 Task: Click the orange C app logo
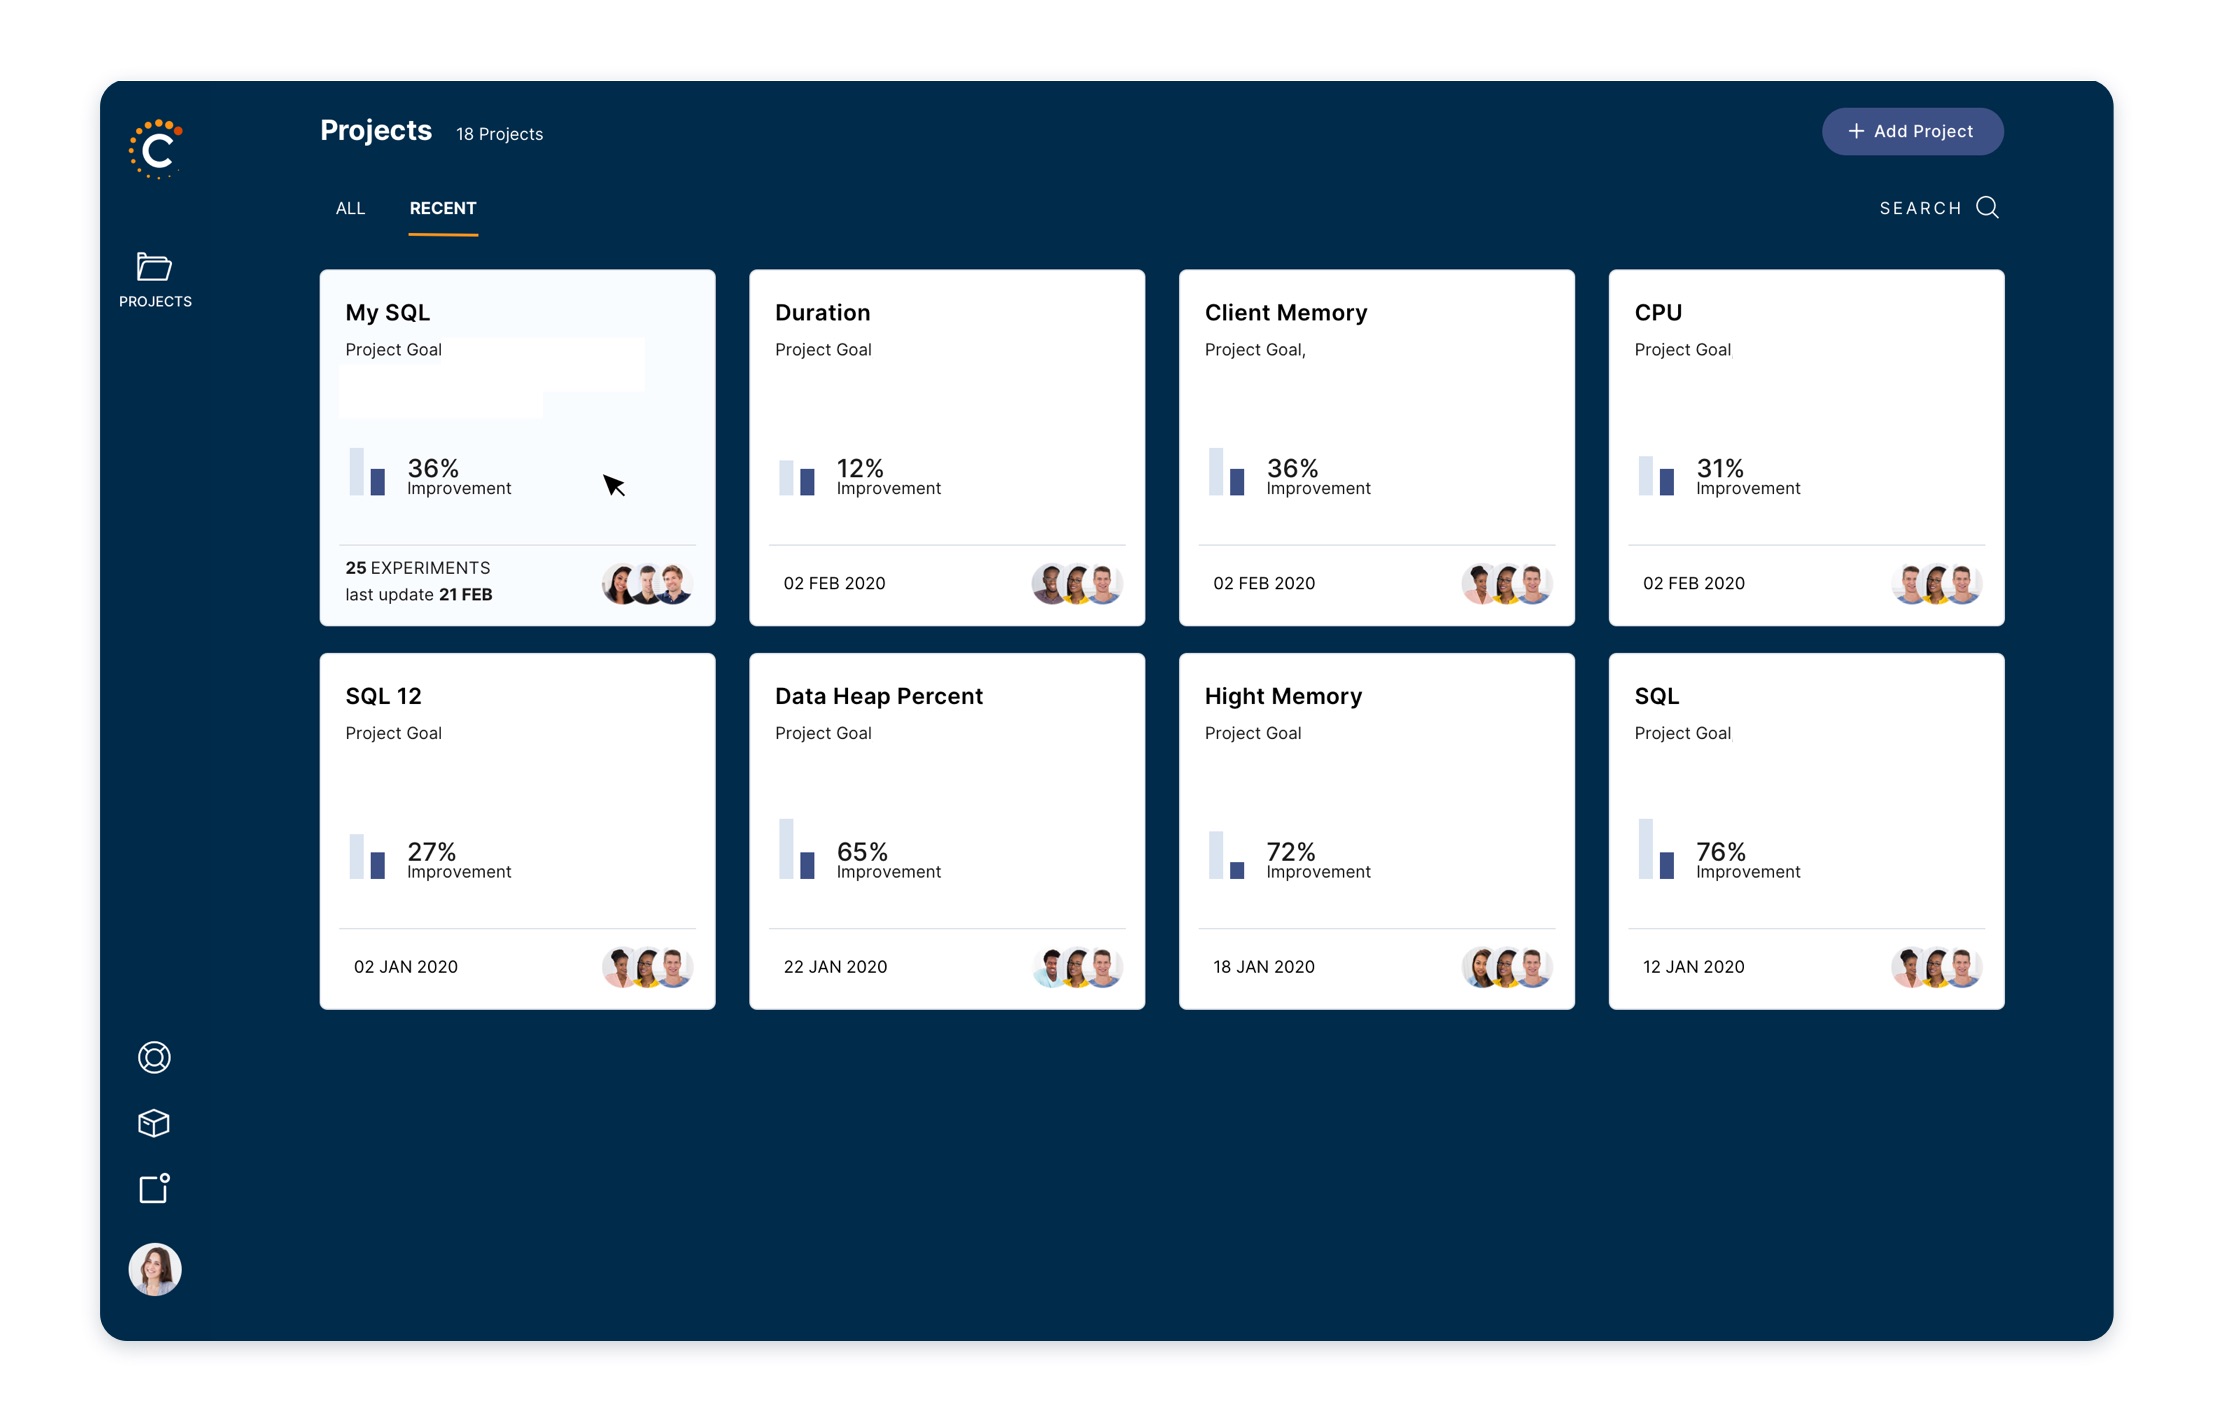click(156, 149)
